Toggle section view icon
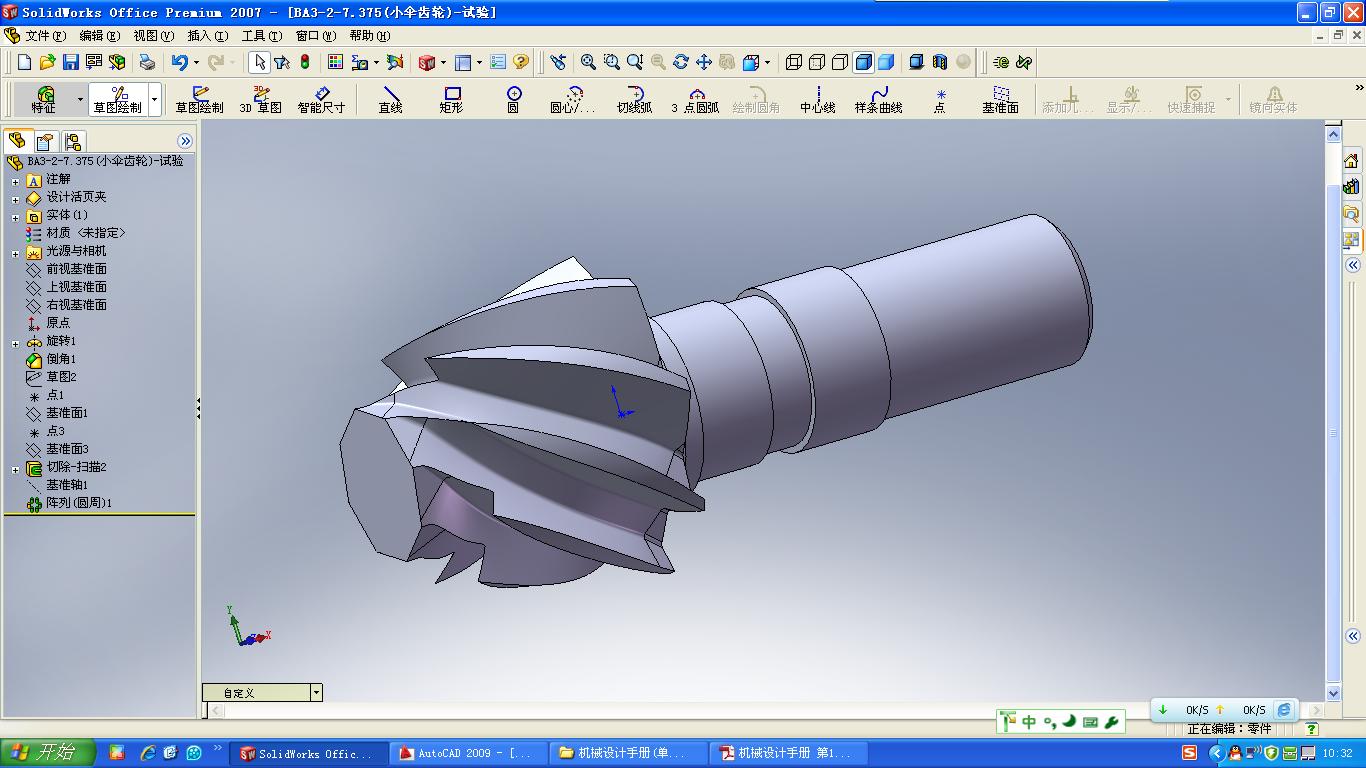The height and width of the screenshot is (768, 1366). pos(939,62)
